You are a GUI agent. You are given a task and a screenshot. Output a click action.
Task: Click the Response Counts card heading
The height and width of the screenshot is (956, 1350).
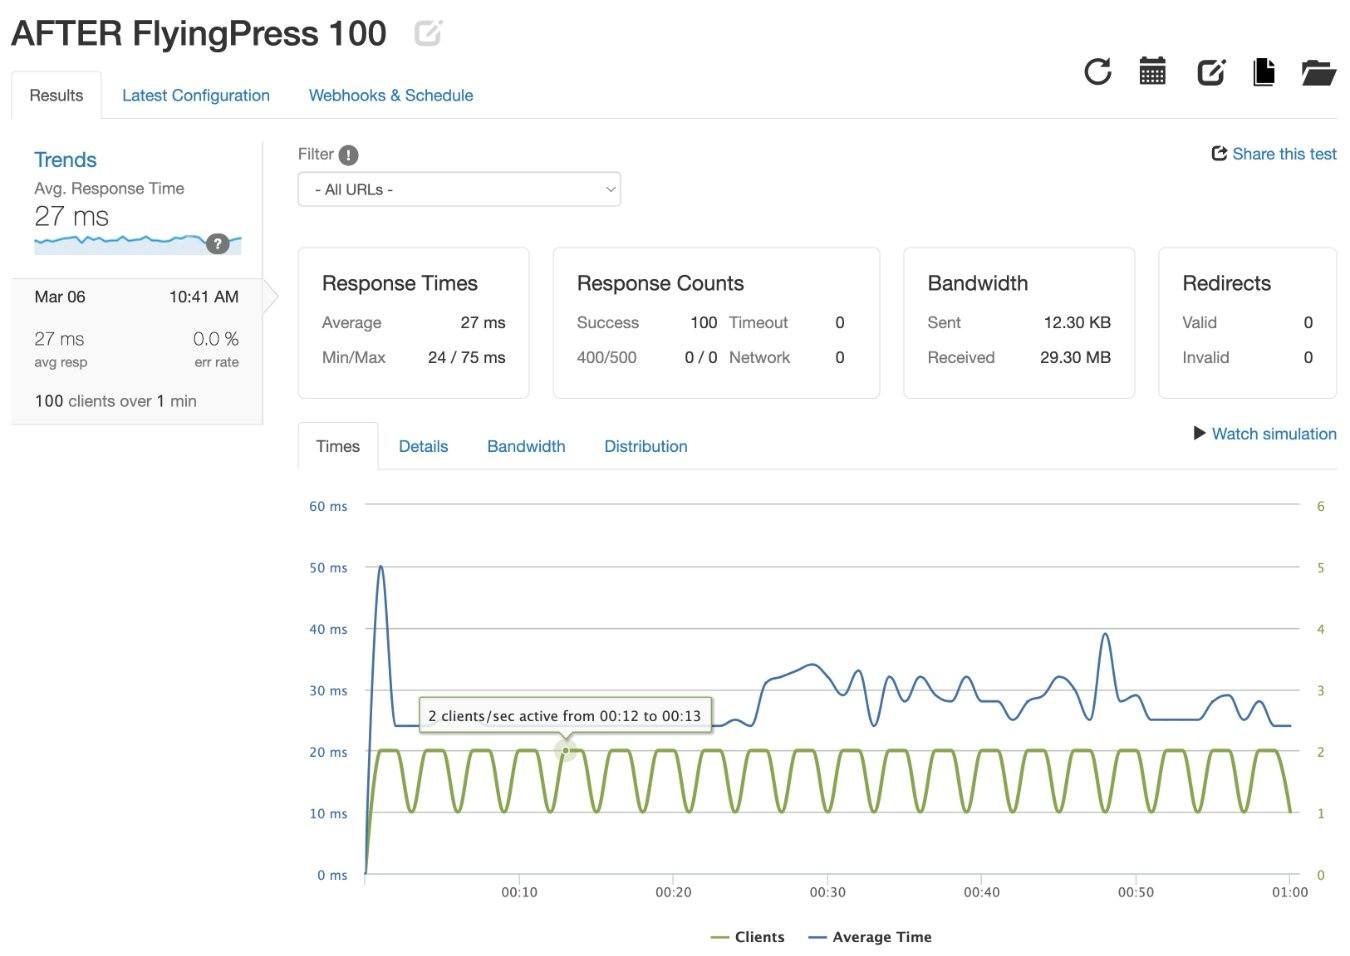(x=660, y=283)
